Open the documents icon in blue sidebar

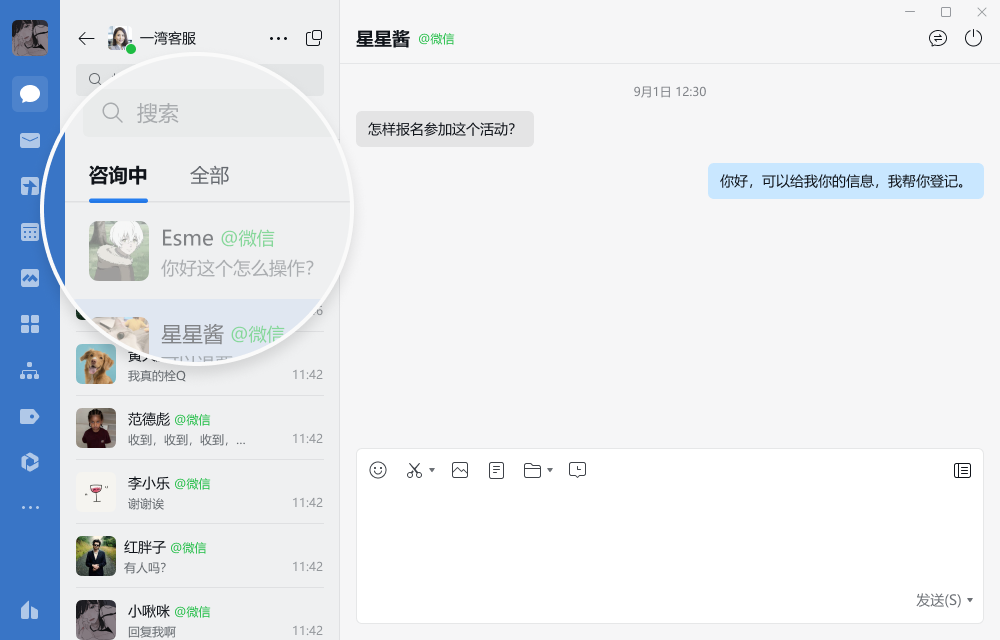pyautogui.click(x=30, y=186)
